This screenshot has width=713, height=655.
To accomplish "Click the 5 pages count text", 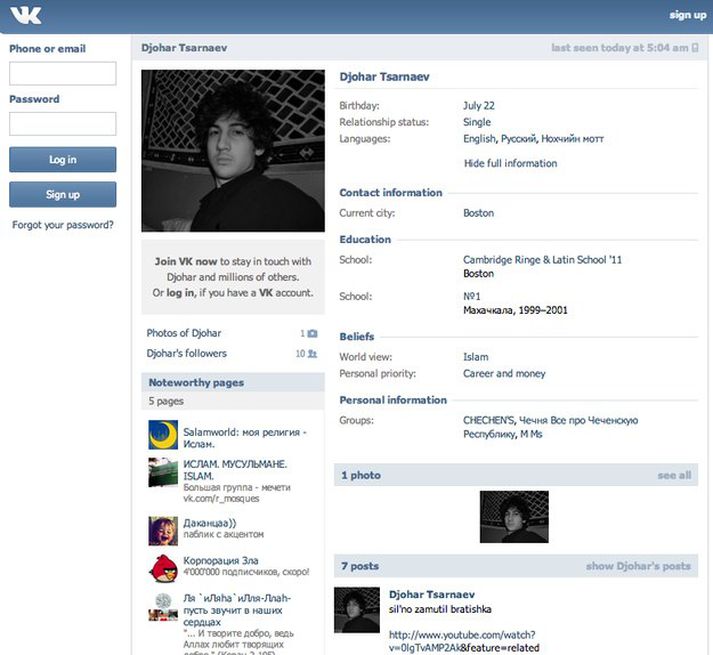I will (166, 401).
